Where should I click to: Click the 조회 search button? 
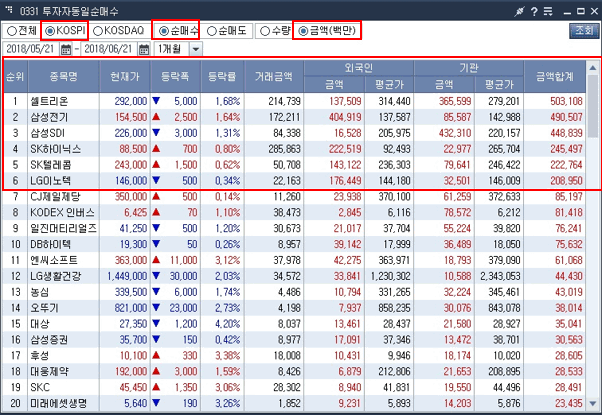click(x=584, y=31)
